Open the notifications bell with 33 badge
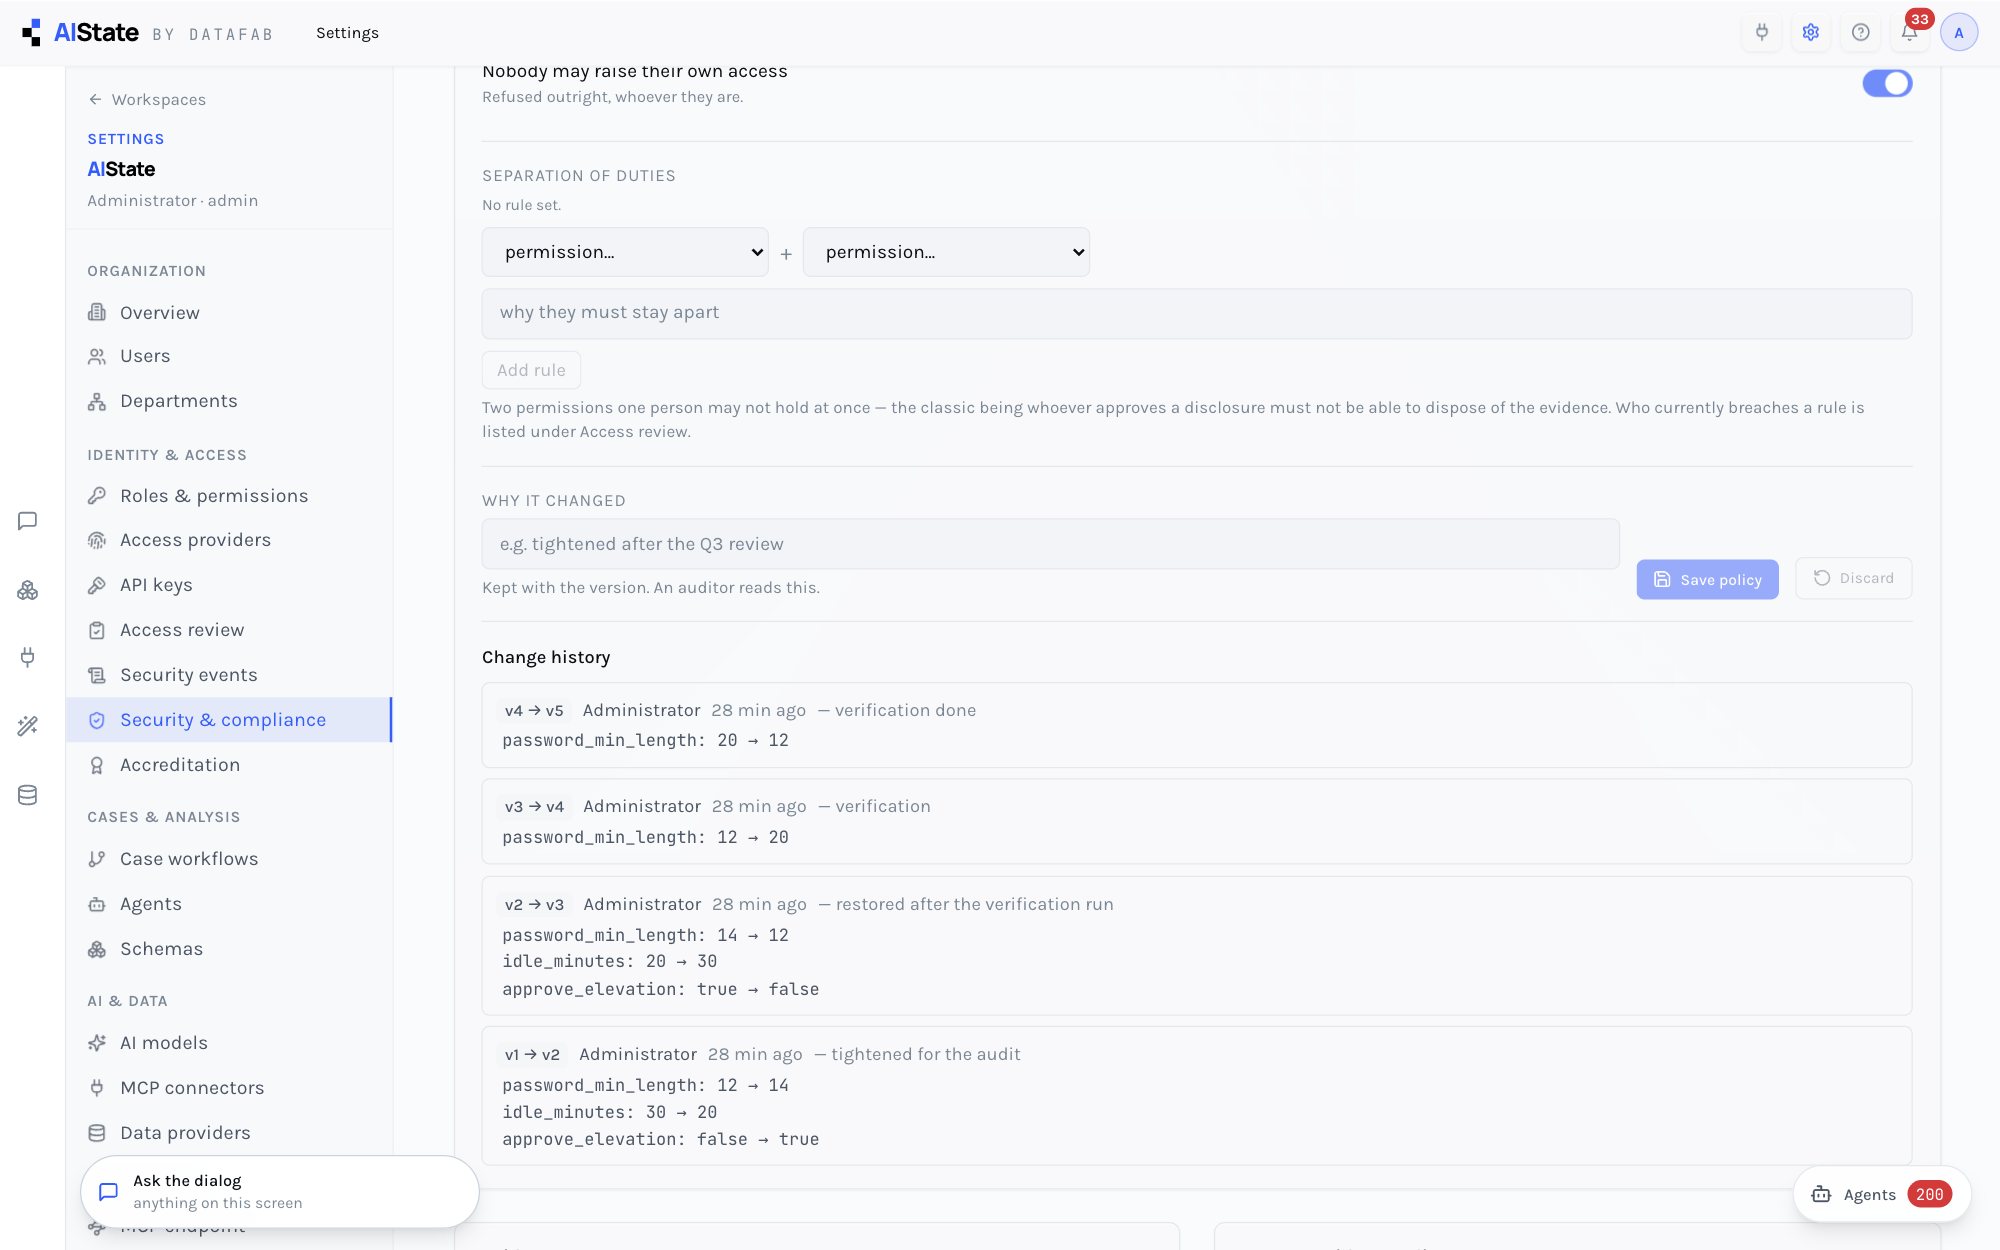This screenshot has width=2000, height=1250. pyautogui.click(x=1909, y=32)
